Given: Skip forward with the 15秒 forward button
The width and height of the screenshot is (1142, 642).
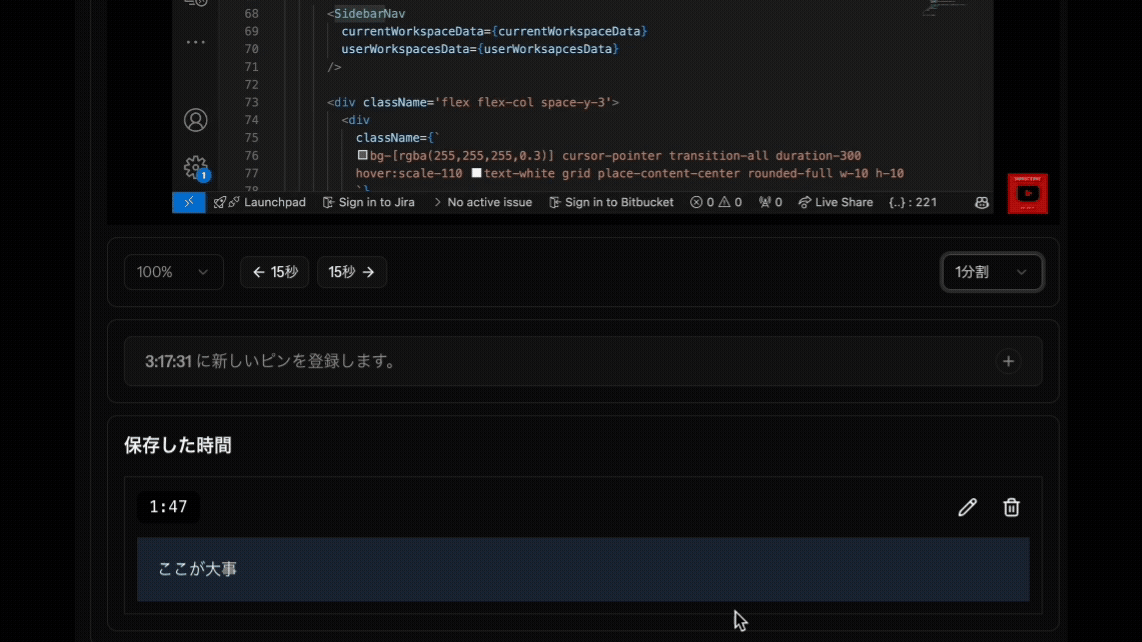Looking at the screenshot, I should 352,271.
